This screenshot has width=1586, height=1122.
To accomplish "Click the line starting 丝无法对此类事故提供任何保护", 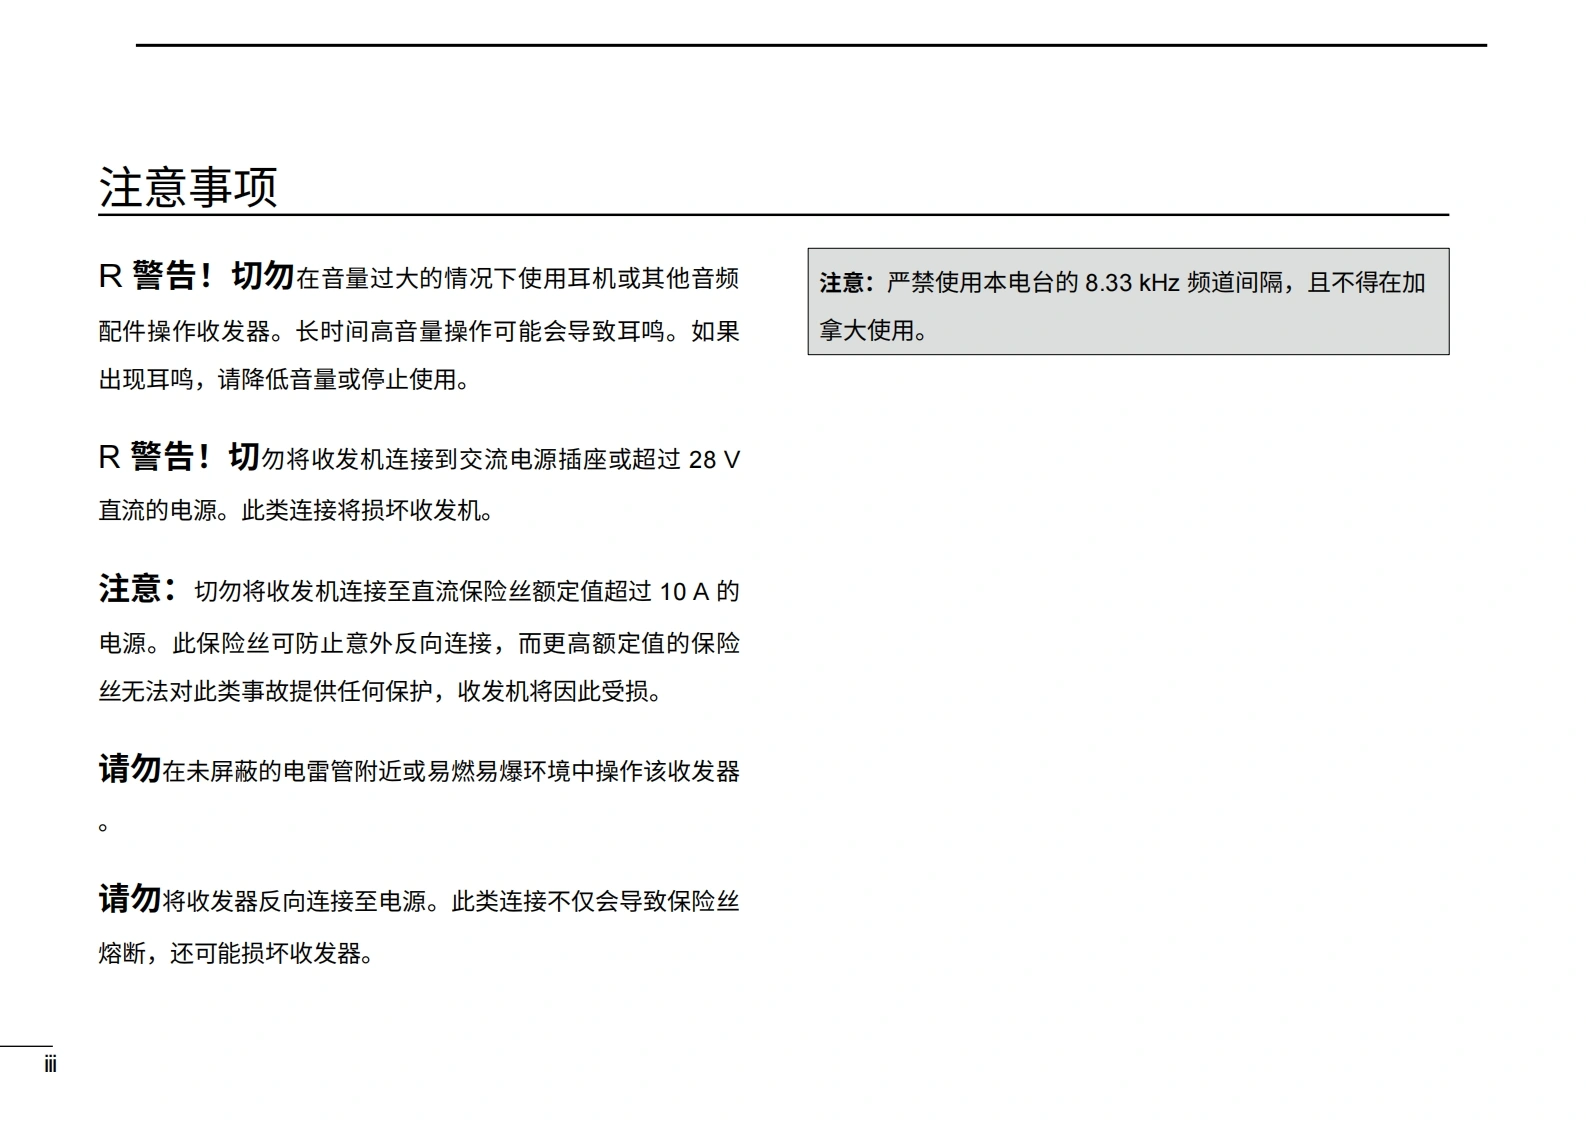I will [x=380, y=692].
